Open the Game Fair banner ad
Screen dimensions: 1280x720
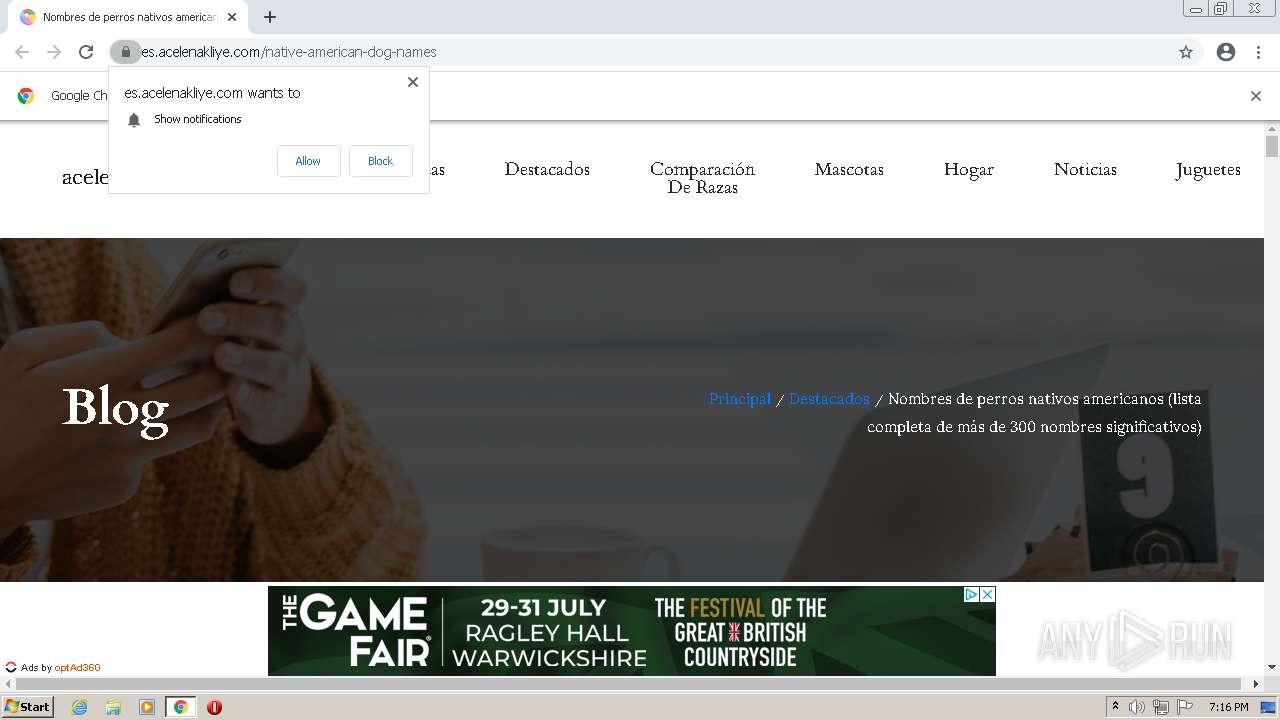pyautogui.click(x=632, y=631)
